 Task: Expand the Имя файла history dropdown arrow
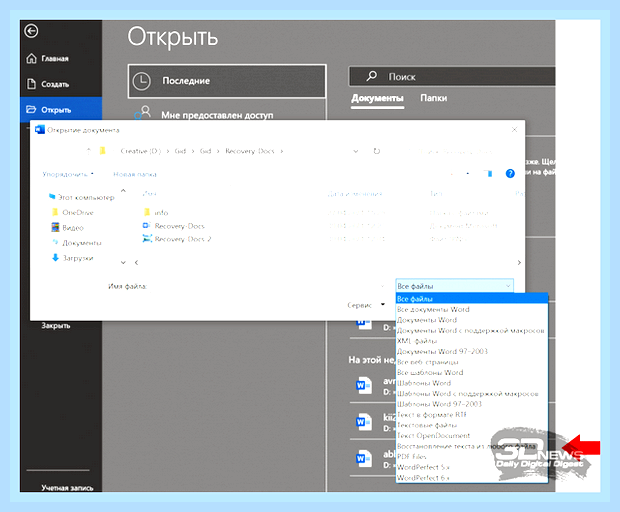[x=383, y=286]
